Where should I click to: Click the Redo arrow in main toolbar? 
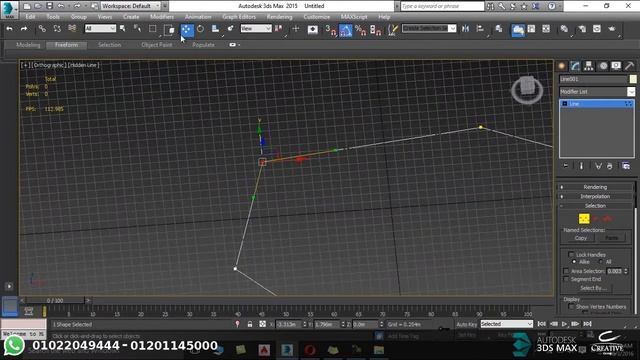24,29
